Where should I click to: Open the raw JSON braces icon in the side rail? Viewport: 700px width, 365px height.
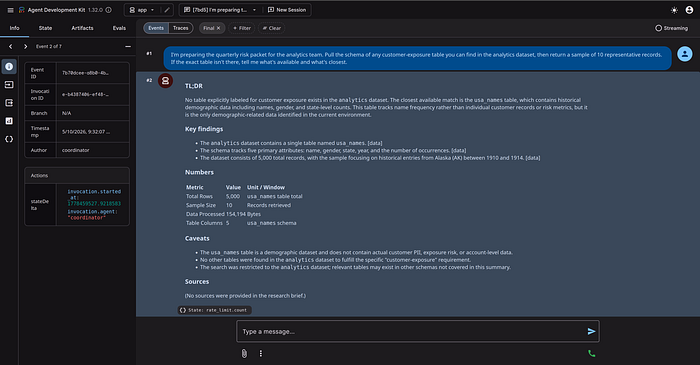[x=9, y=139]
